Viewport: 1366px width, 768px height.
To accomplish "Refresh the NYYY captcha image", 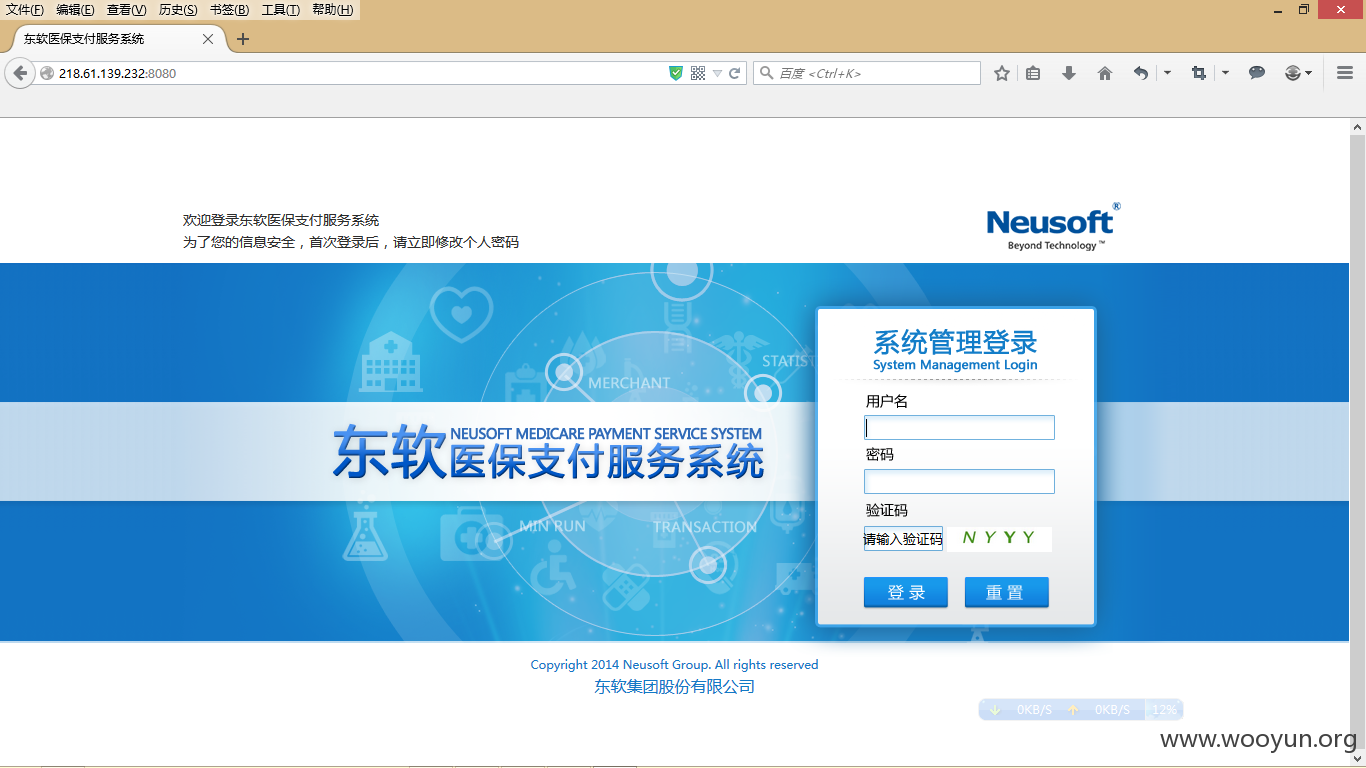I will [x=1000, y=539].
